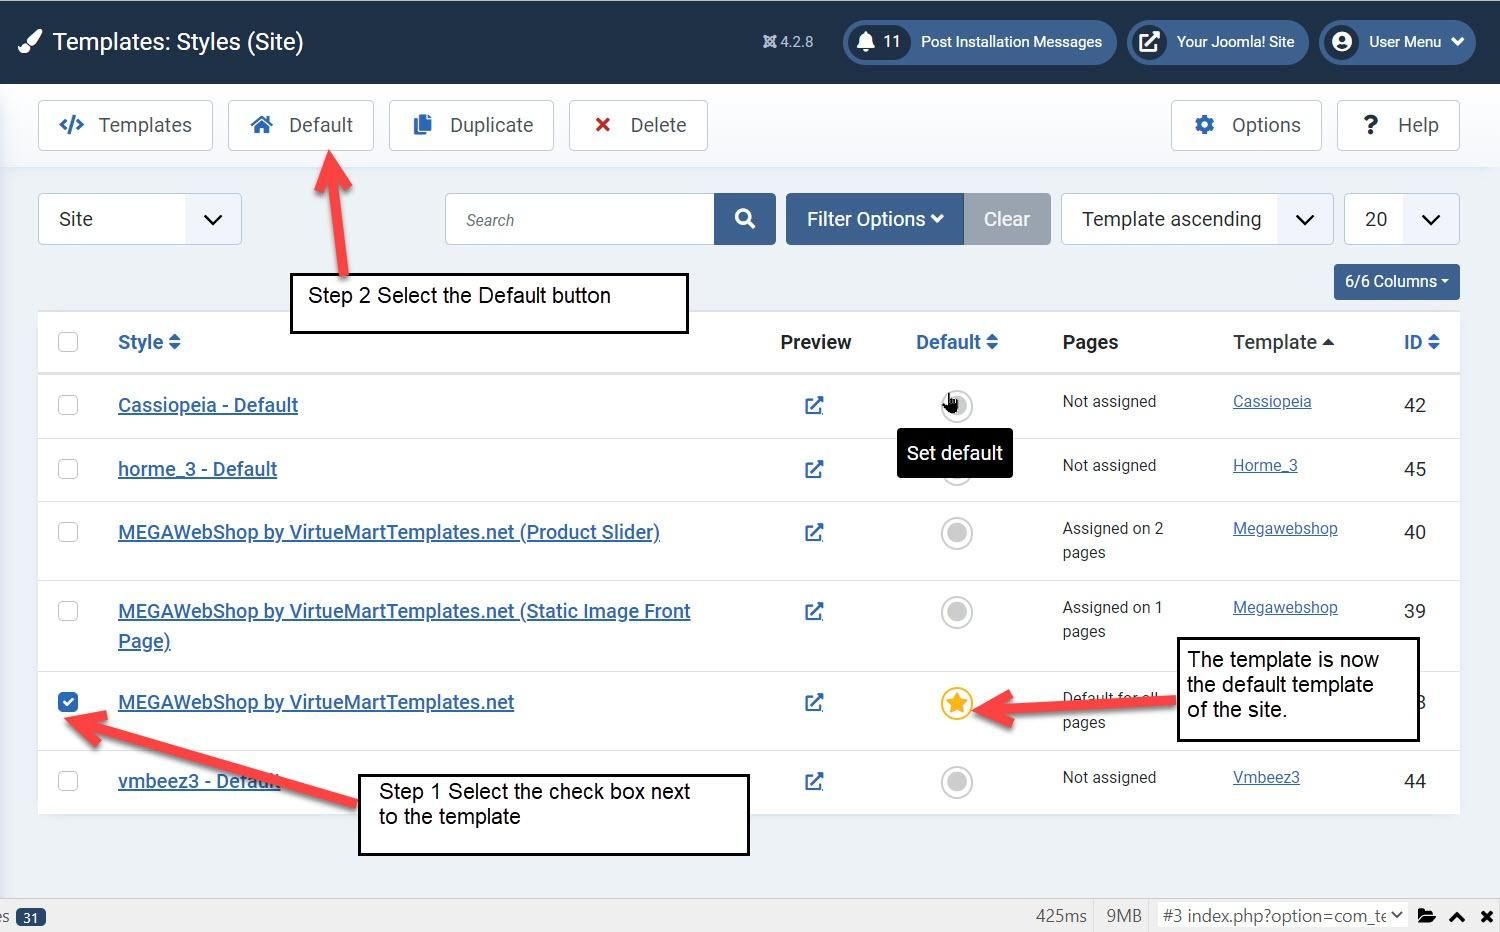The height and width of the screenshot is (932, 1500).
Task: Set Cassiopeia - Default as default style
Action: pyautogui.click(x=957, y=405)
